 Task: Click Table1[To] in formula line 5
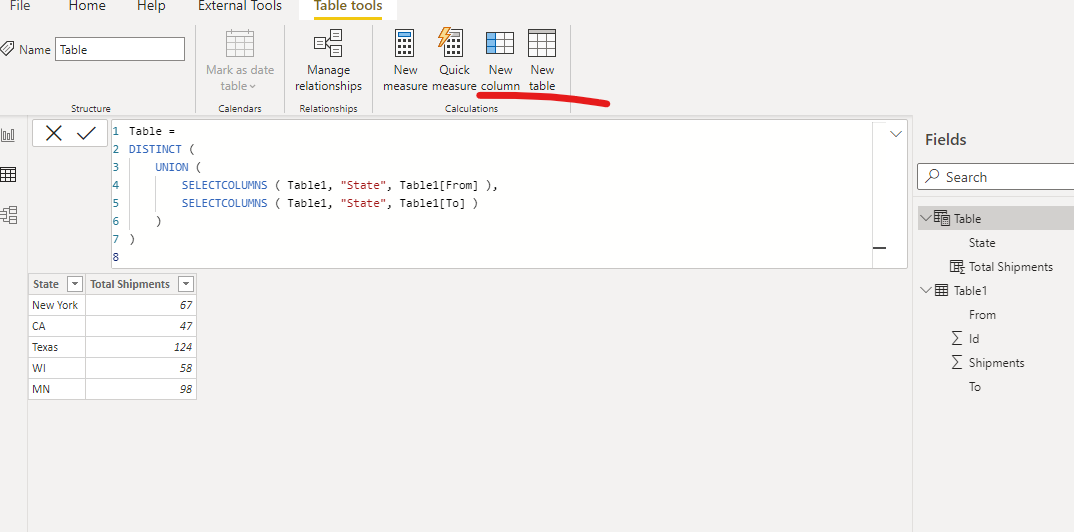432,203
